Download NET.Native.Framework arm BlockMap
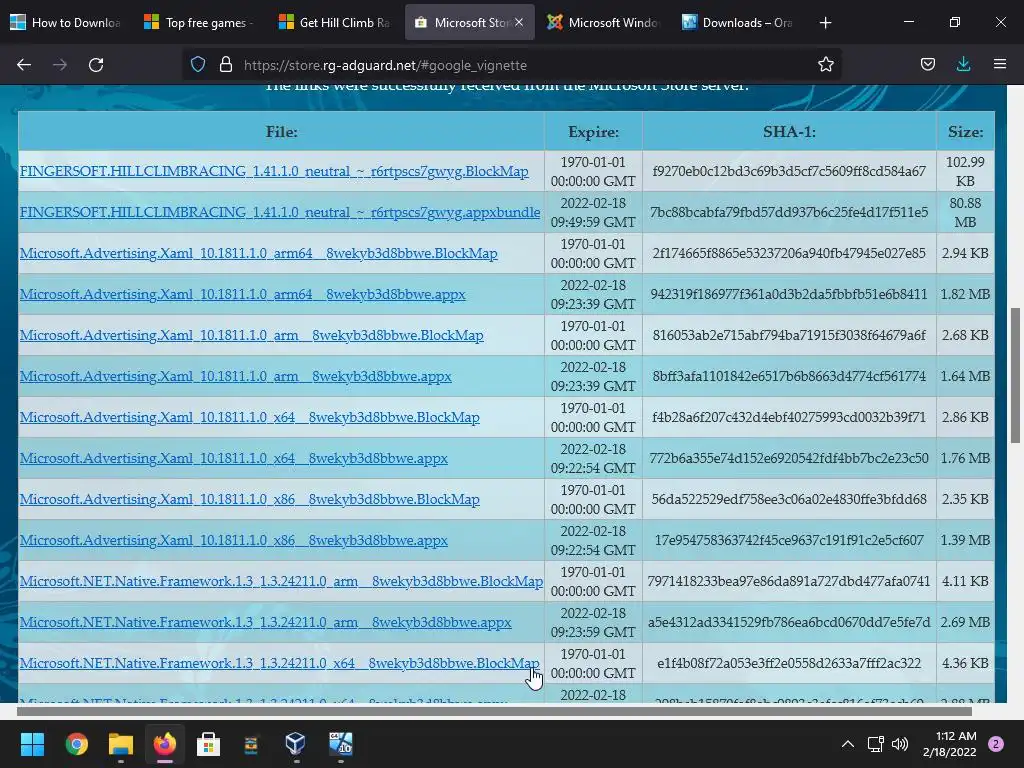Viewport: 1024px width, 768px height. tap(281, 581)
